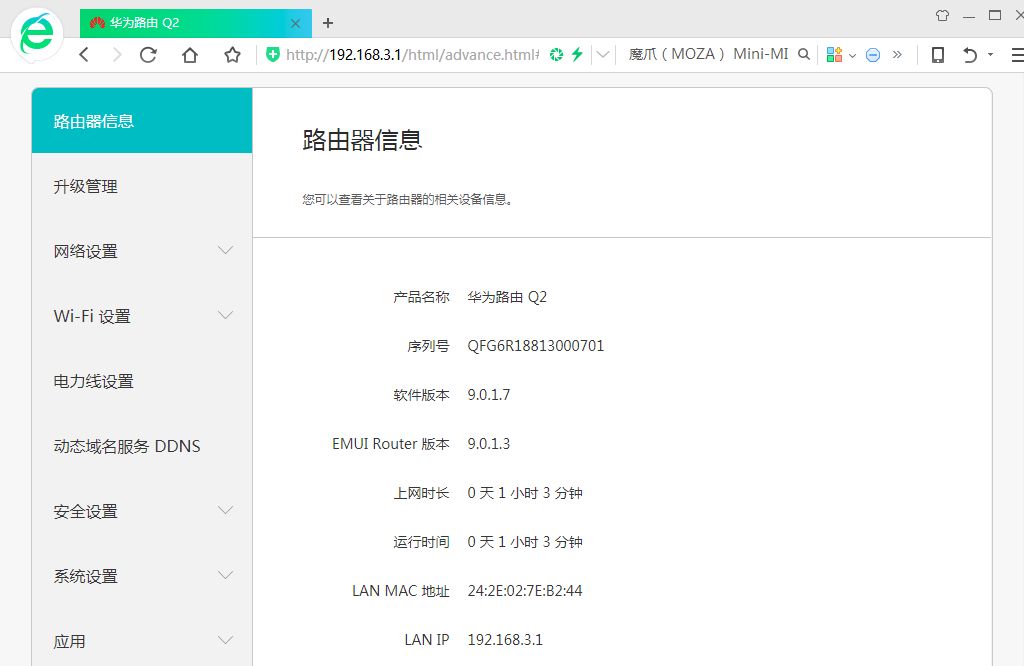The width and height of the screenshot is (1024, 666).
Task: Go back with the browser back arrow
Action: [84, 55]
